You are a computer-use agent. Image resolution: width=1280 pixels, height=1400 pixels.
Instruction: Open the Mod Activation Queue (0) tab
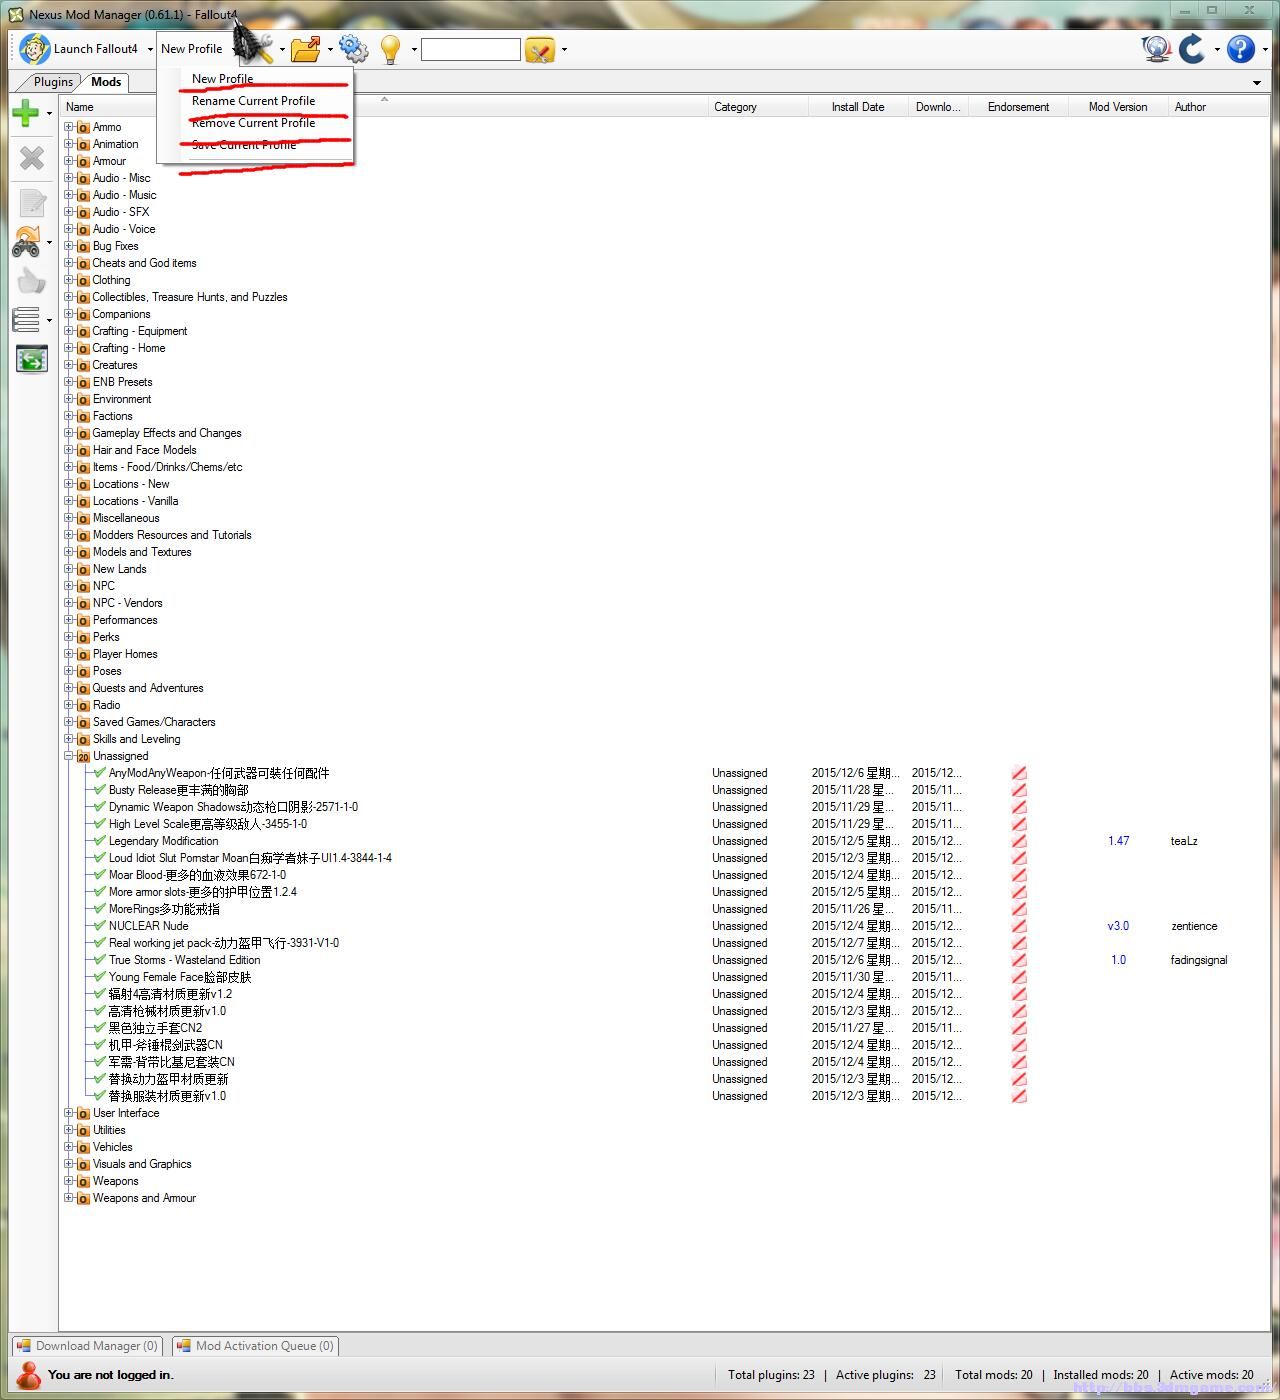pyautogui.click(x=255, y=1346)
